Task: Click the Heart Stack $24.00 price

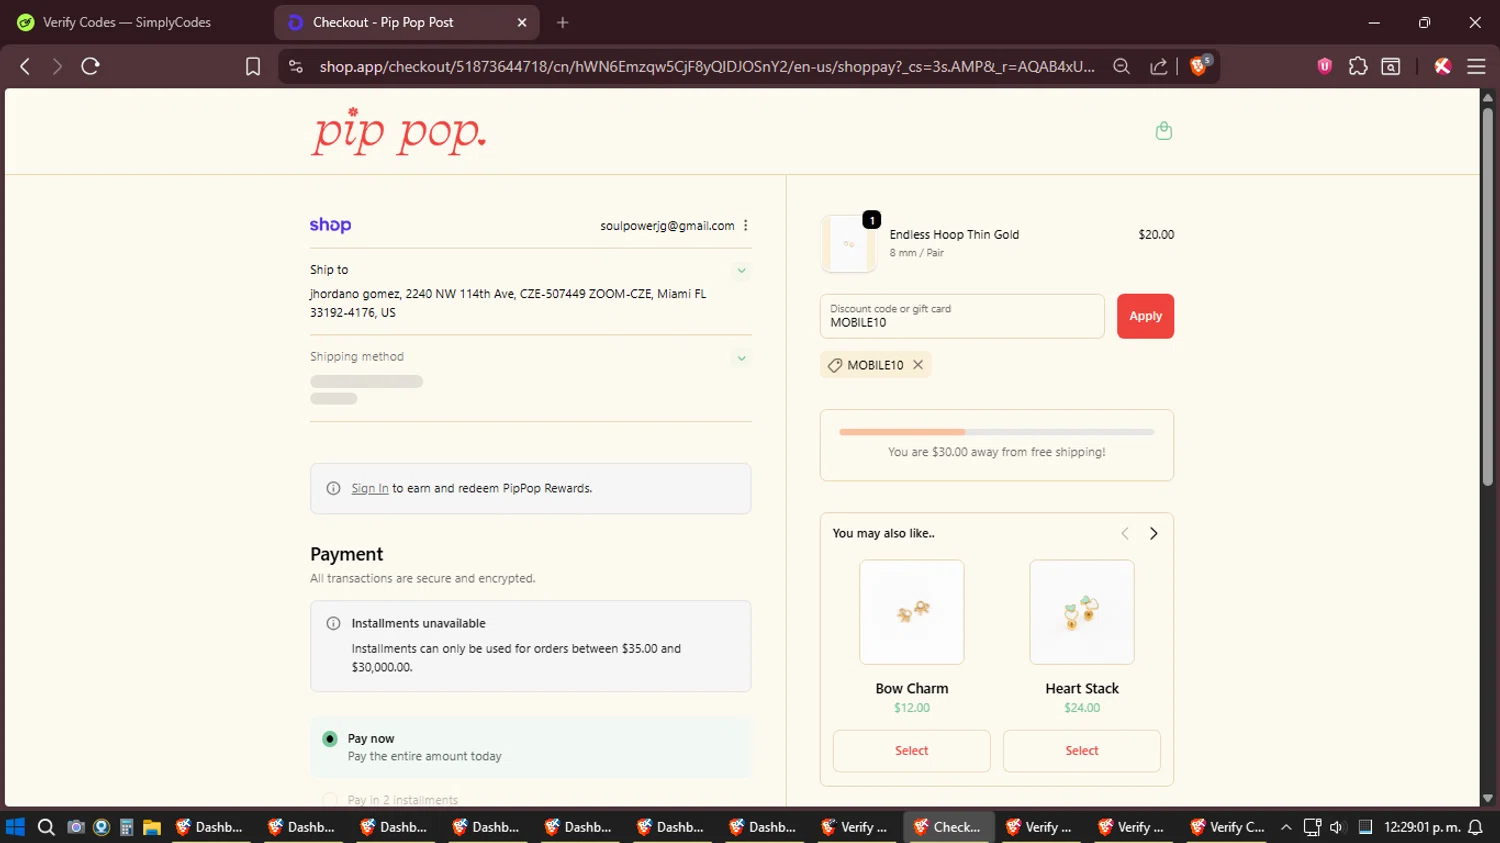Action: [x=1082, y=708]
